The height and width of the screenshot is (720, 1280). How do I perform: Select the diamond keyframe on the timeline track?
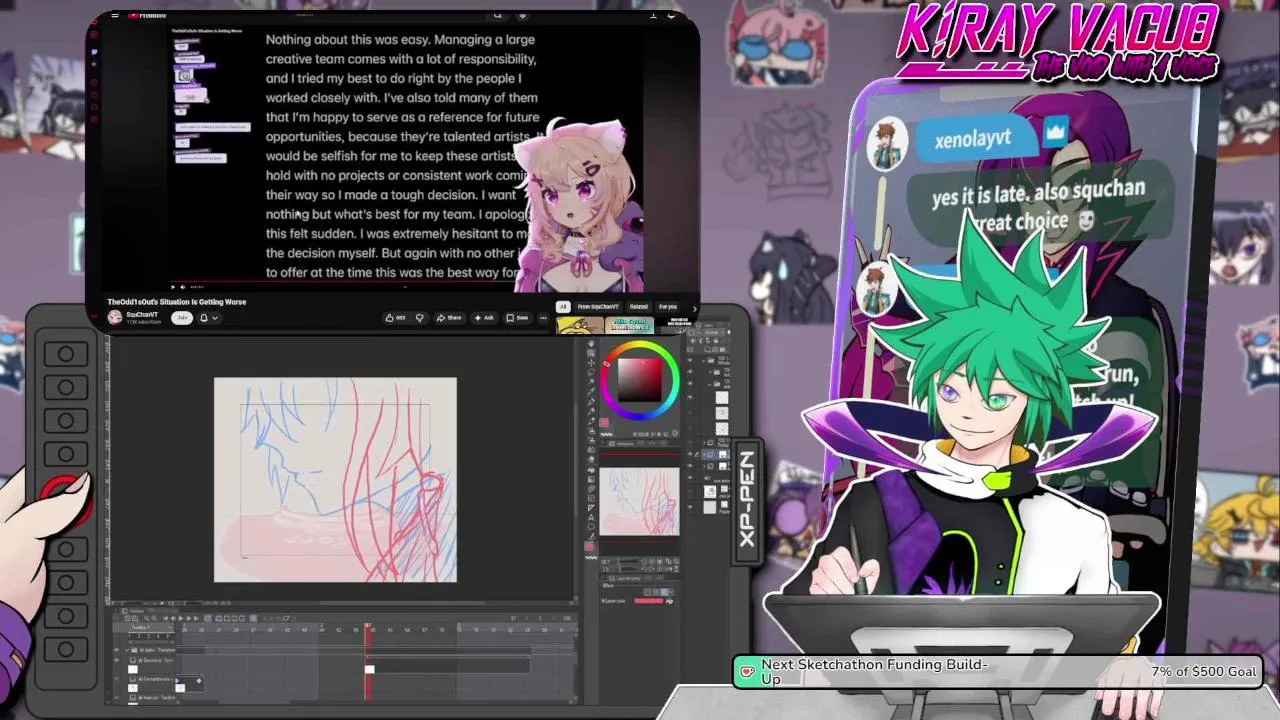199,680
